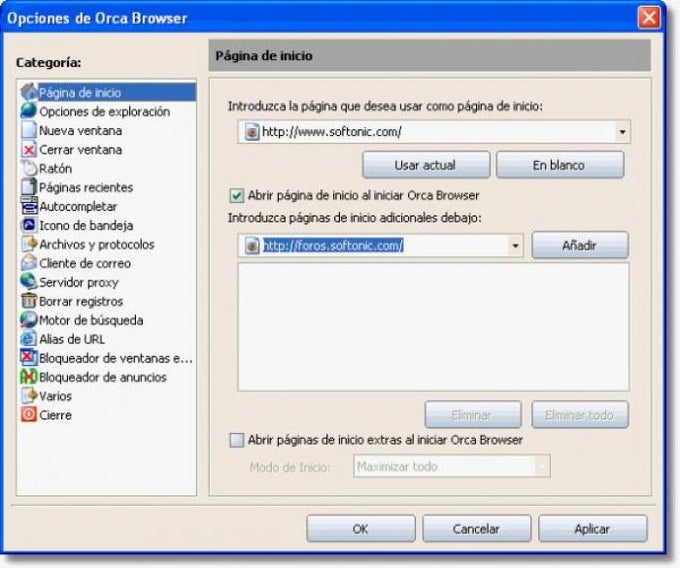Uncheck Abrir página de inicio al iniciar Orca Browser
The image size is (680, 568).
[236, 196]
